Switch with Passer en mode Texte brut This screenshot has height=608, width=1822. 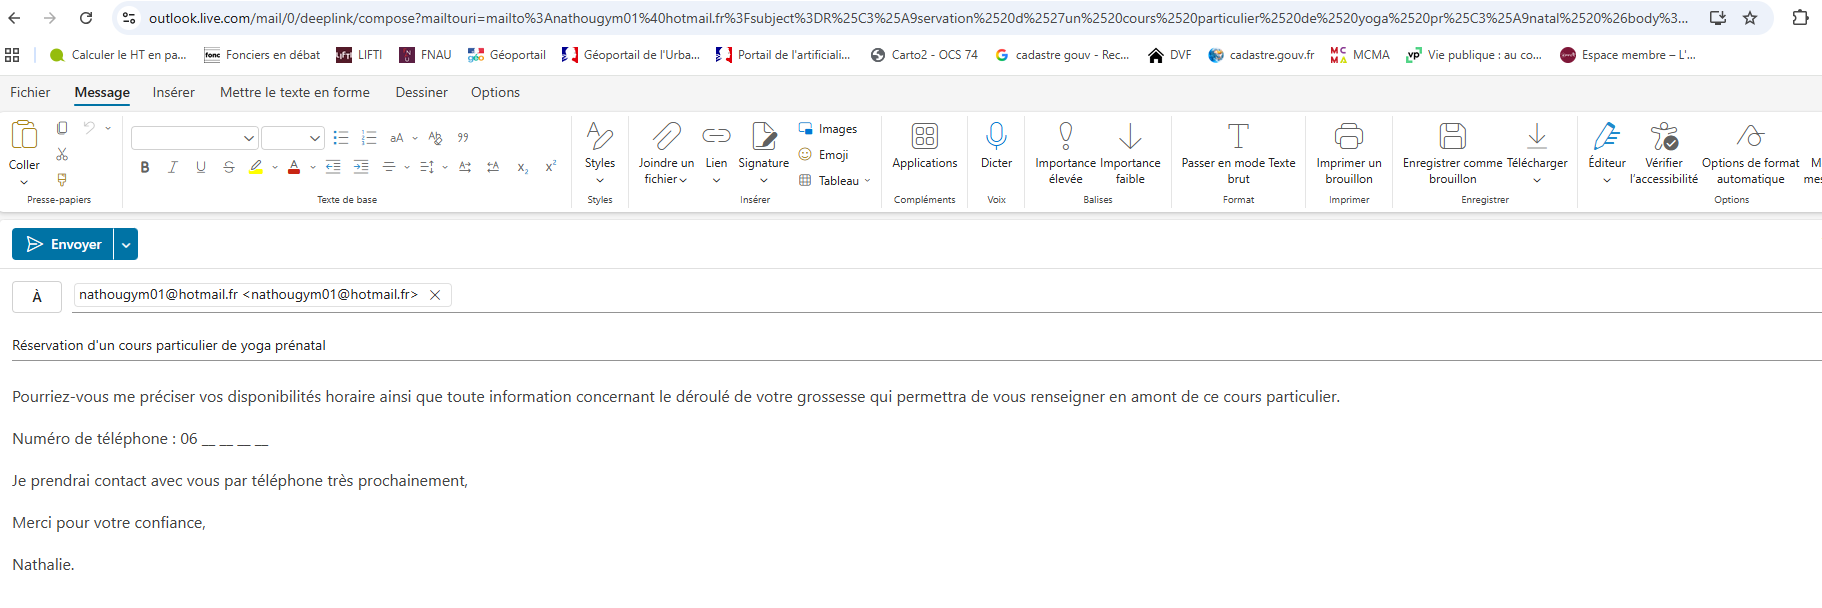(x=1238, y=153)
